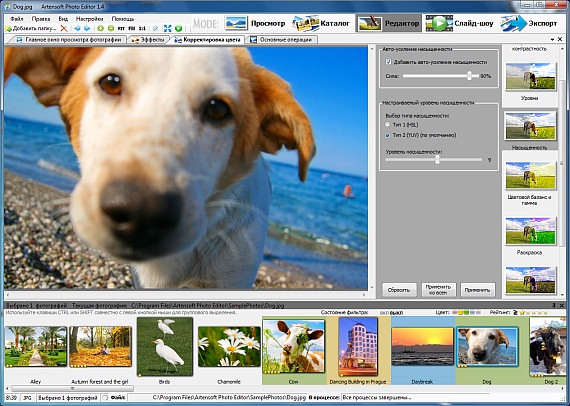Image resolution: width=570 pixels, height=406 pixels.
Task: Open the Настройки menu
Action: pos(89,19)
